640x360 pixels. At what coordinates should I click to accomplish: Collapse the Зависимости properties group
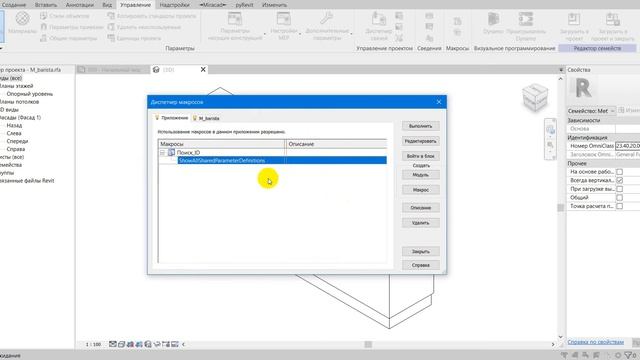coord(603,120)
